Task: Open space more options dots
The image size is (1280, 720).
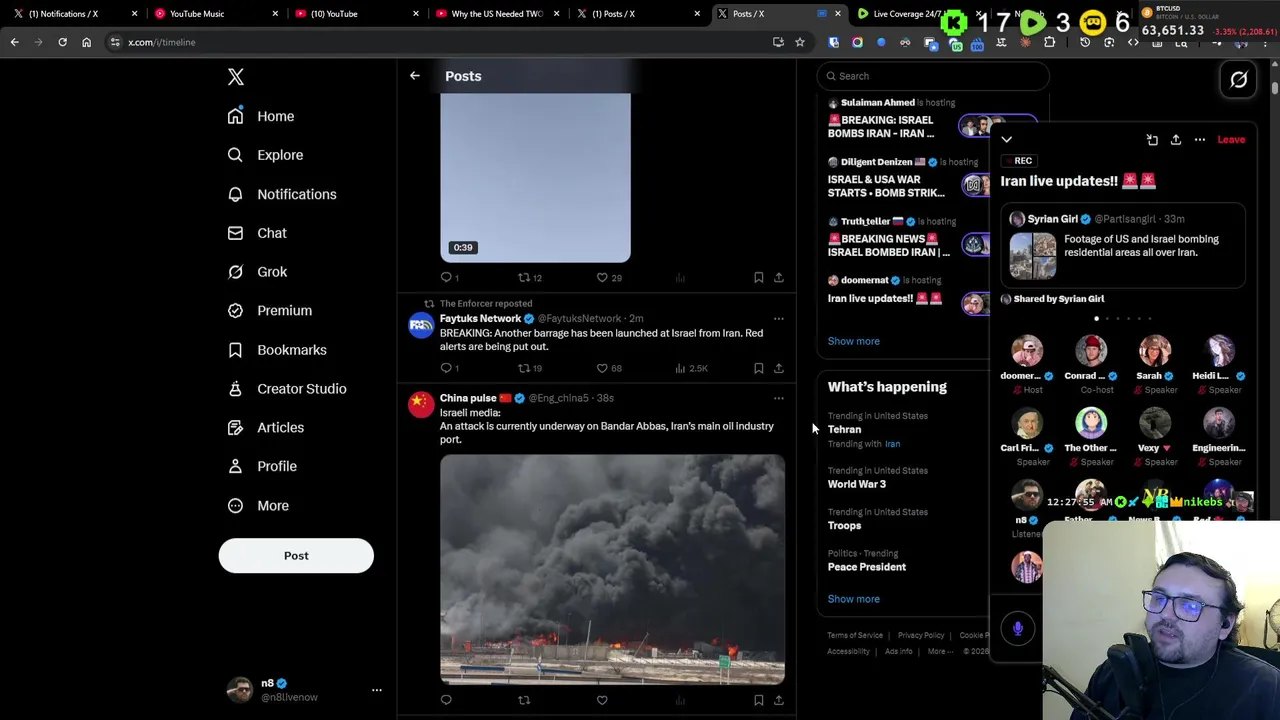Action: (x=1200, y=140)
